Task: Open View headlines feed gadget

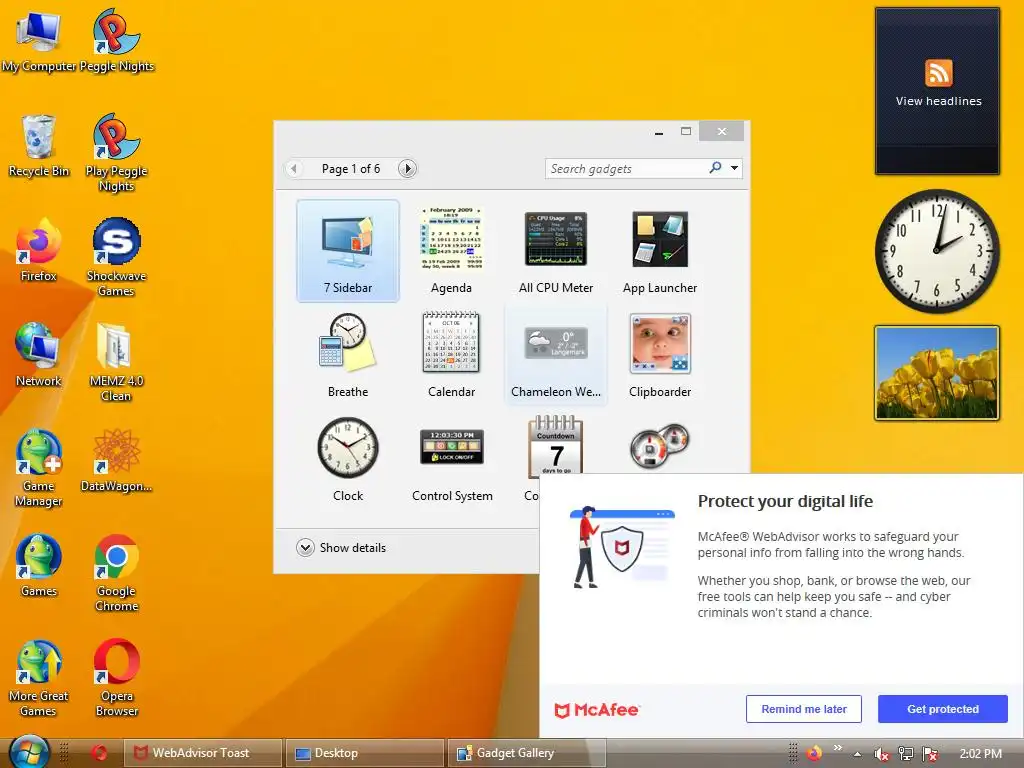Action: coord(937,91)
